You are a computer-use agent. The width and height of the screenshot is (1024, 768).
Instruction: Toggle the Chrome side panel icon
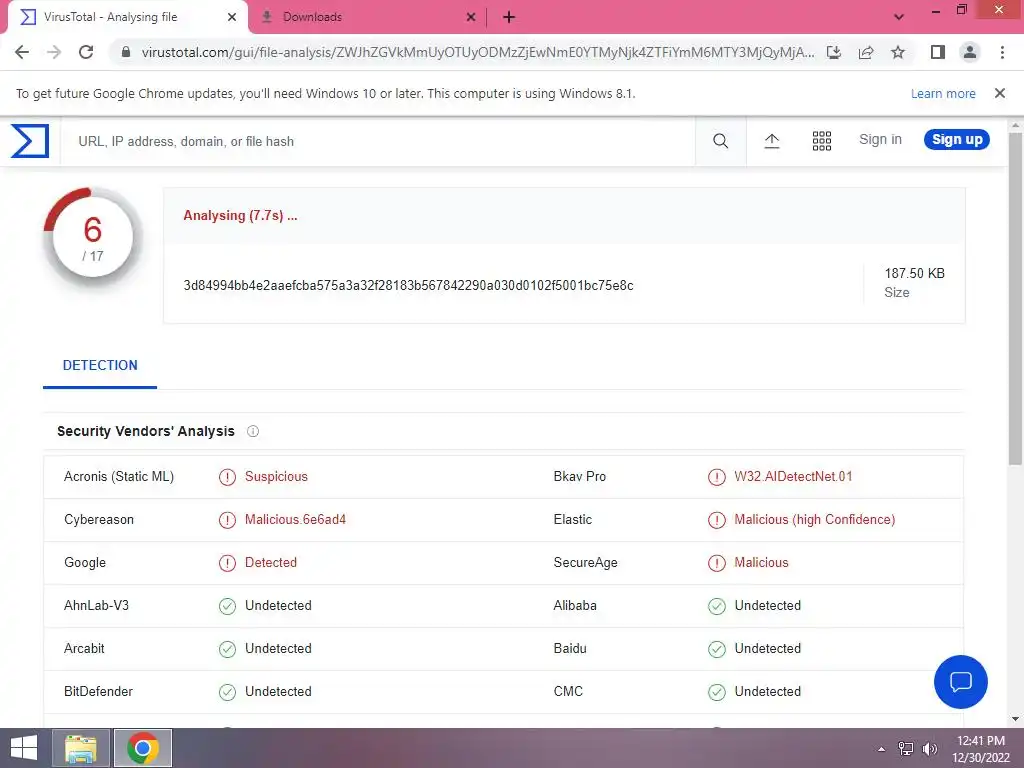938,52
